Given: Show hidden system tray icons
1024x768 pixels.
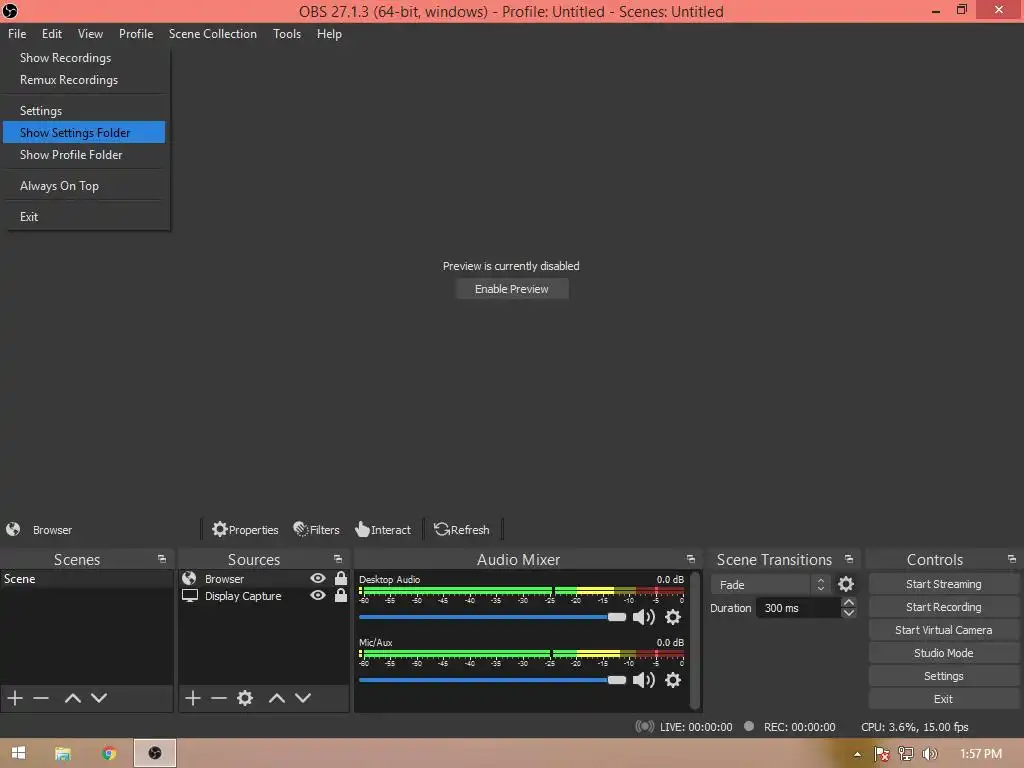Looking at the screenshot, I should pyautogui.click(x=857, y=754).
